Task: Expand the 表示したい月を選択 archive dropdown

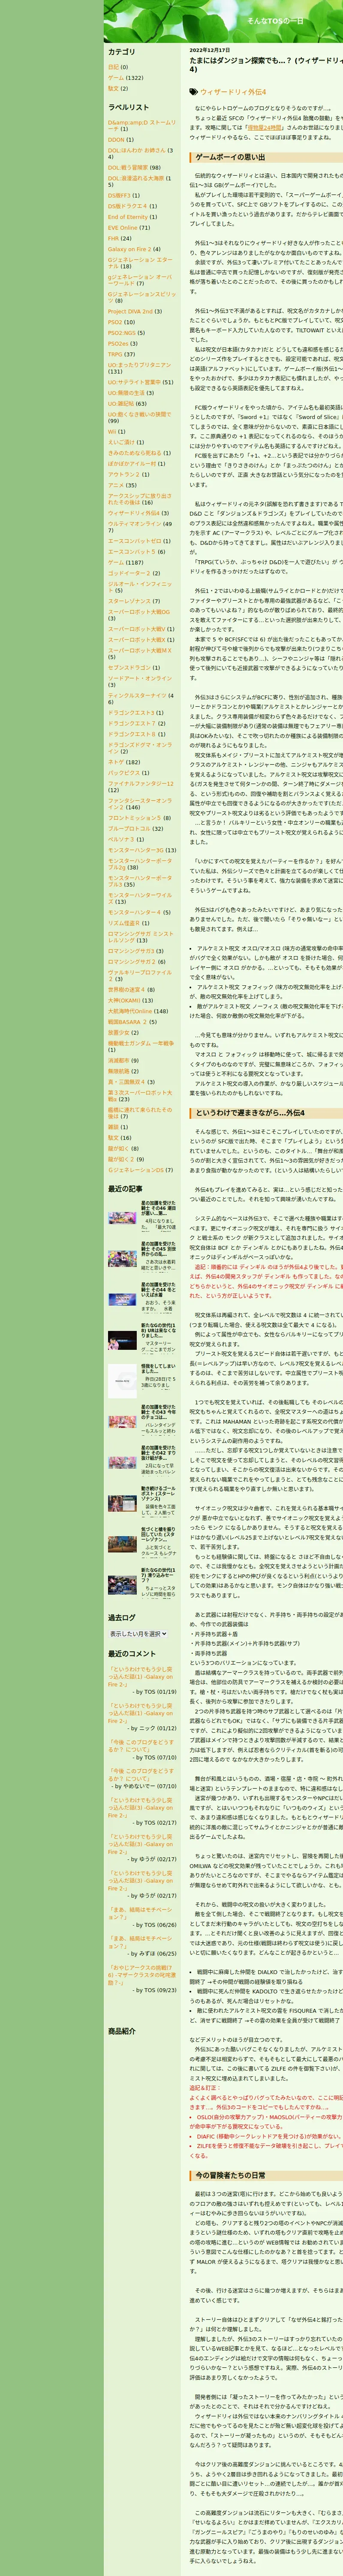Action: 138,1634
